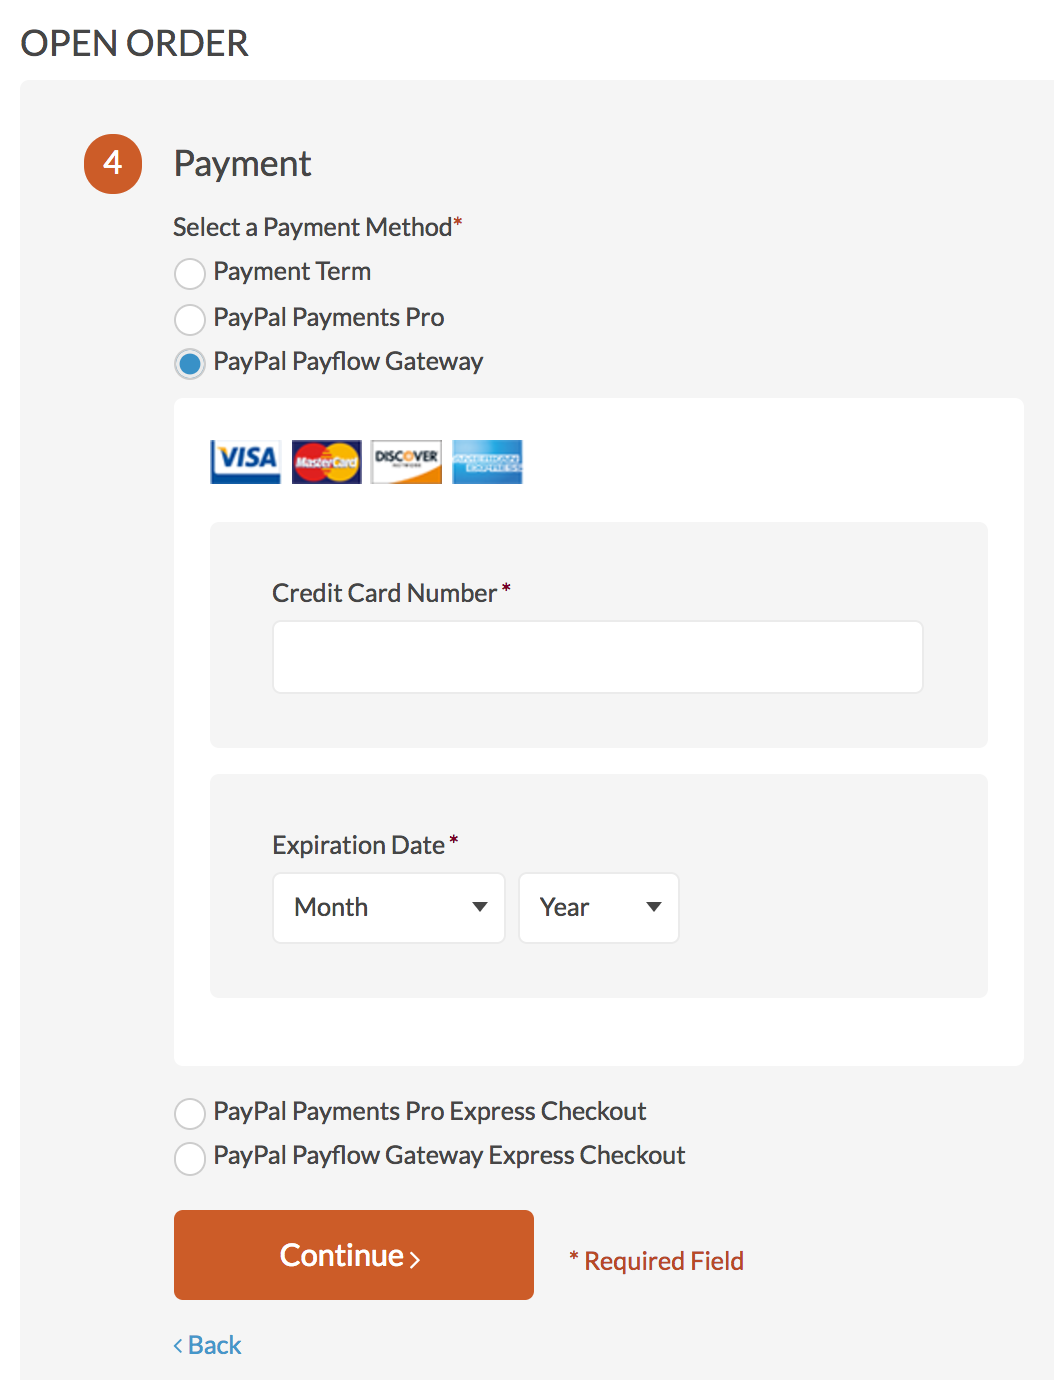
Task: Select PayPal Payflow Gateway Express Checkout option
Action: tap(190, 1159)
